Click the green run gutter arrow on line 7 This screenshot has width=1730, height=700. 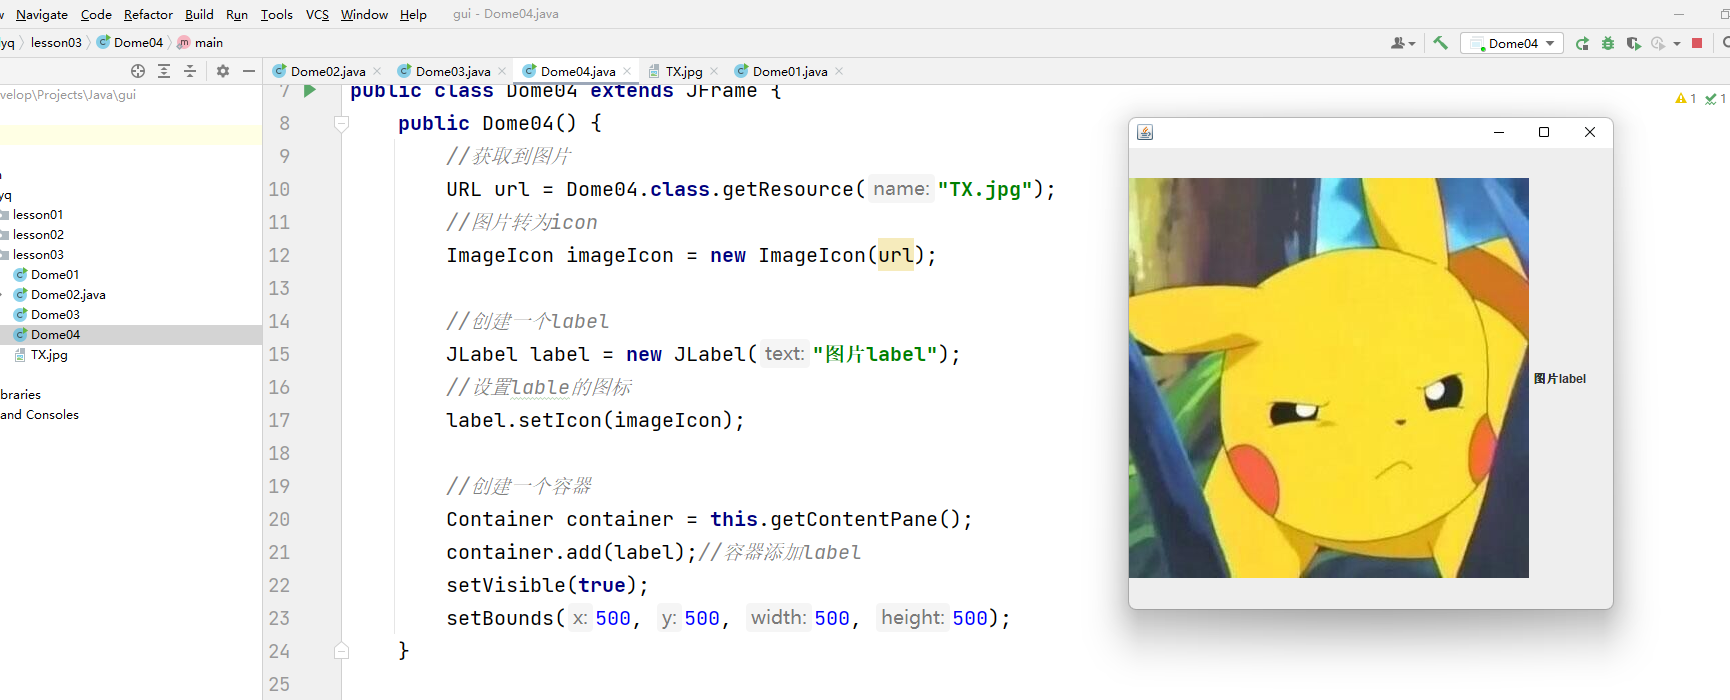310,91
